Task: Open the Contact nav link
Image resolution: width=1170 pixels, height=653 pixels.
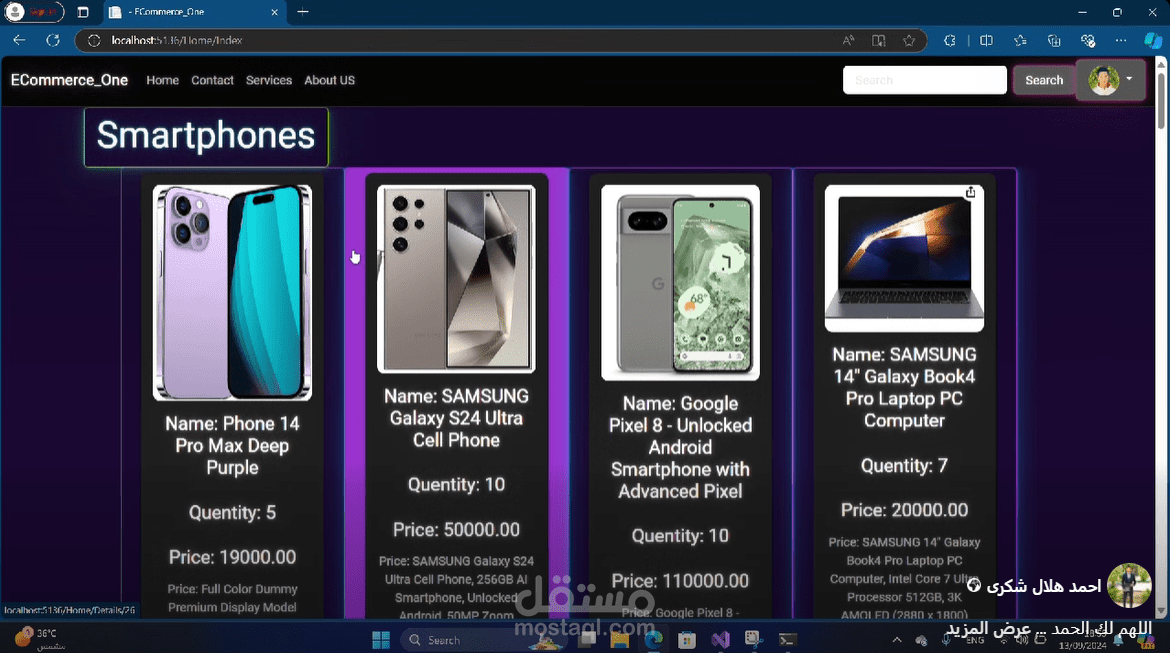Action: [212, 80]
